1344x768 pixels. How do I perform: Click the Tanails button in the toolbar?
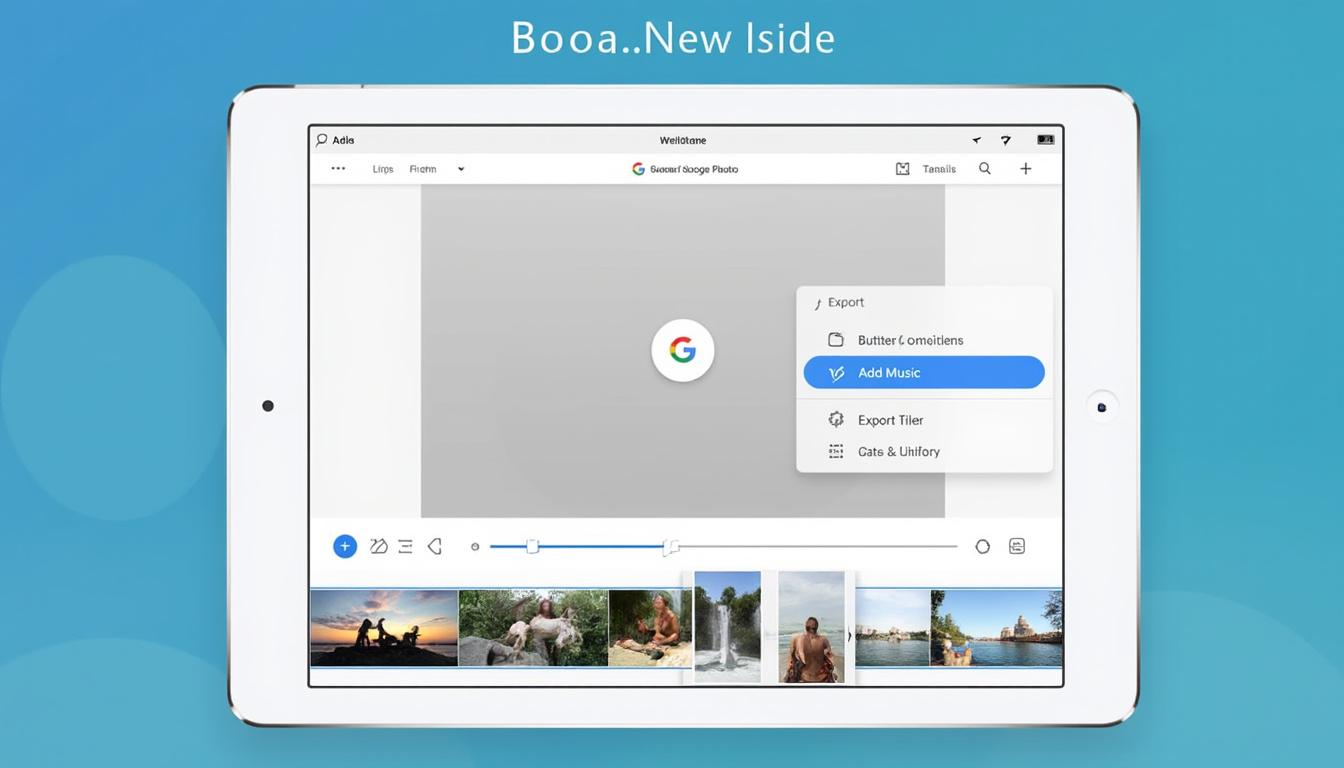pos(938,168)
